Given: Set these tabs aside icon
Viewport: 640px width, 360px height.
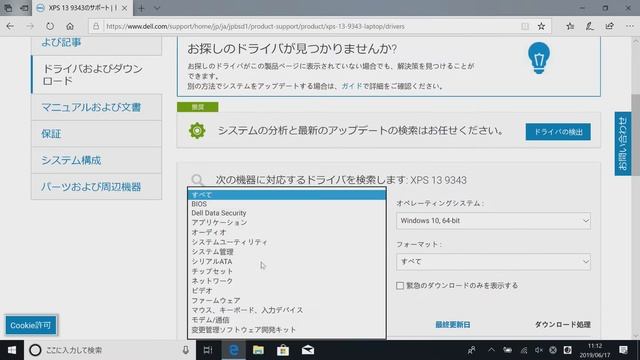Looking at the screenshot, I should point(24,8).
